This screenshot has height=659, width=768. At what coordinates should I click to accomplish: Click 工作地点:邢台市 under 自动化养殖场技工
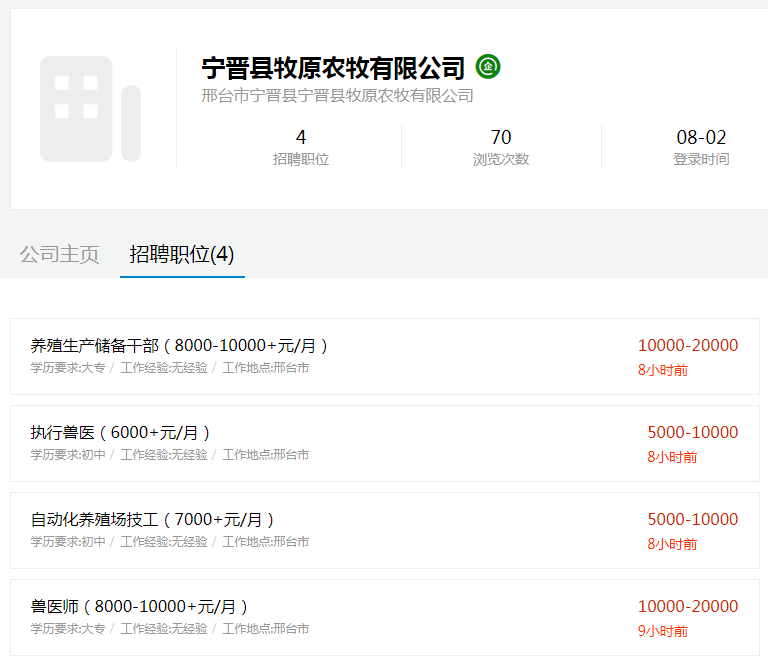[x=265, y=542]
